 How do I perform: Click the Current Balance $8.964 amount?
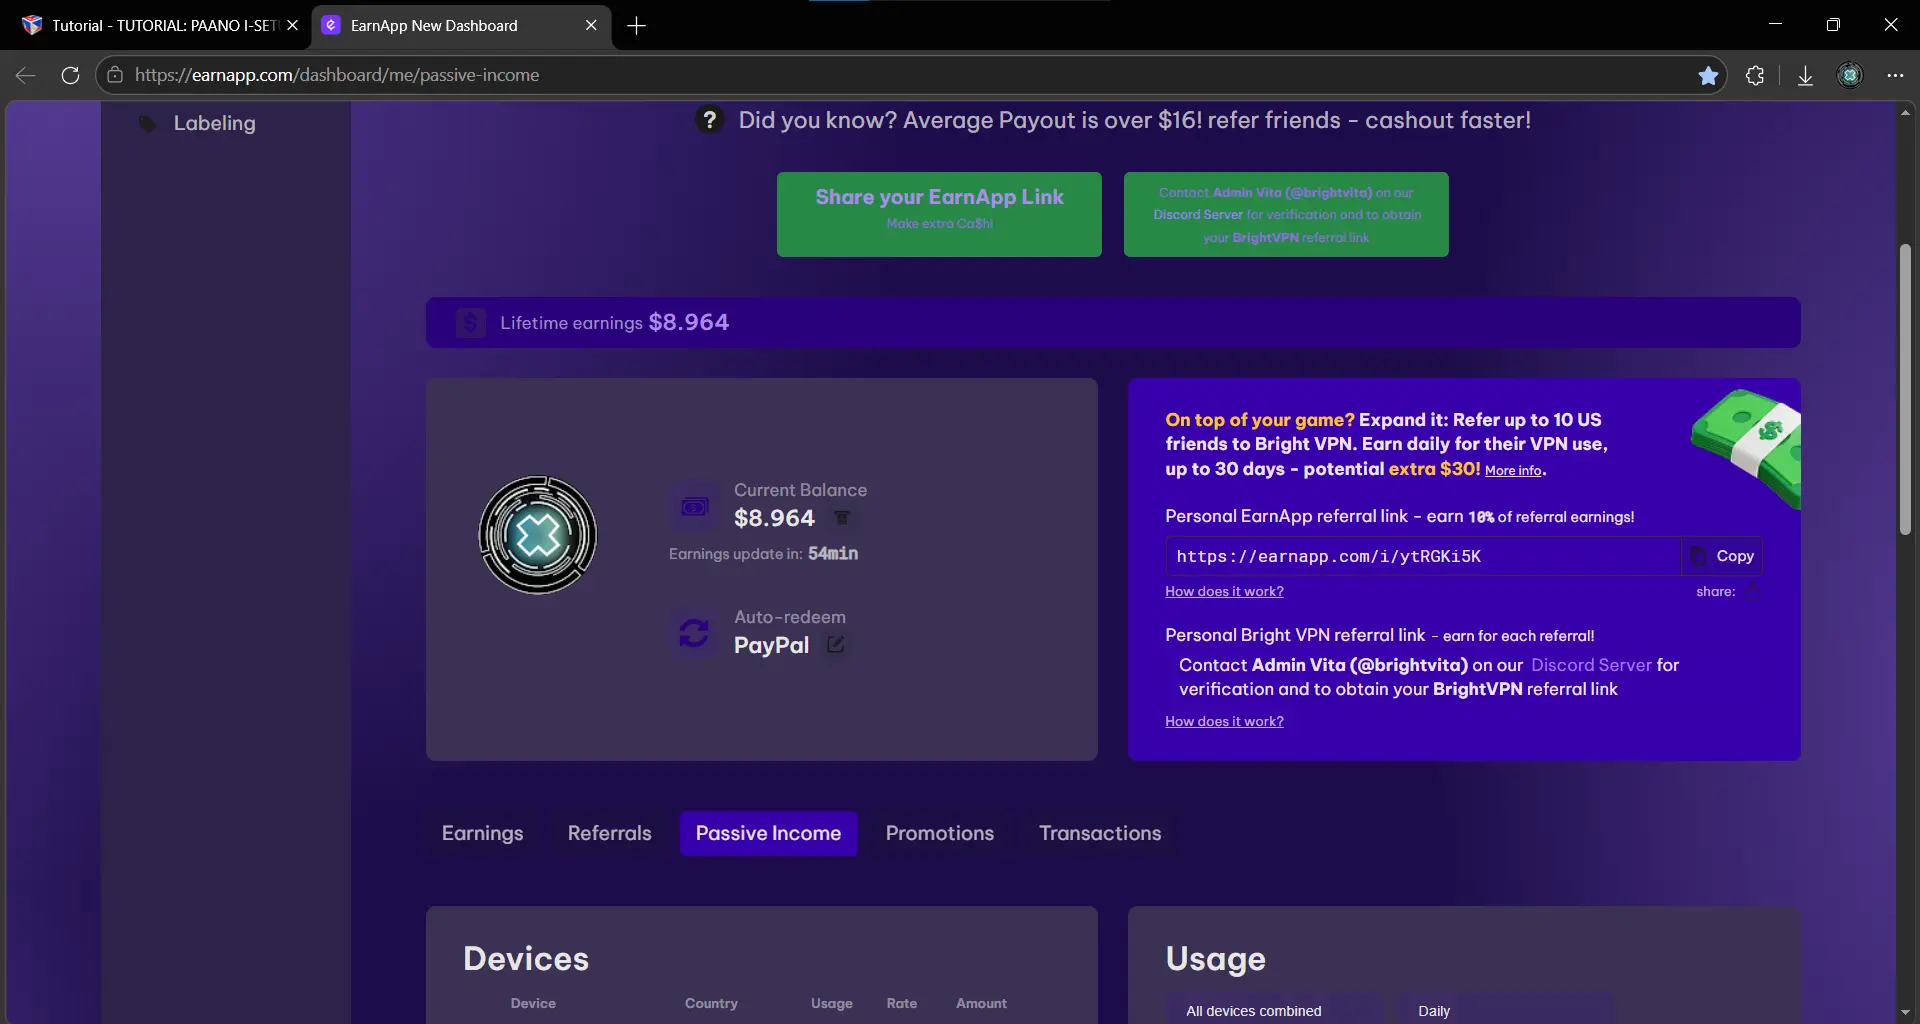774,518
